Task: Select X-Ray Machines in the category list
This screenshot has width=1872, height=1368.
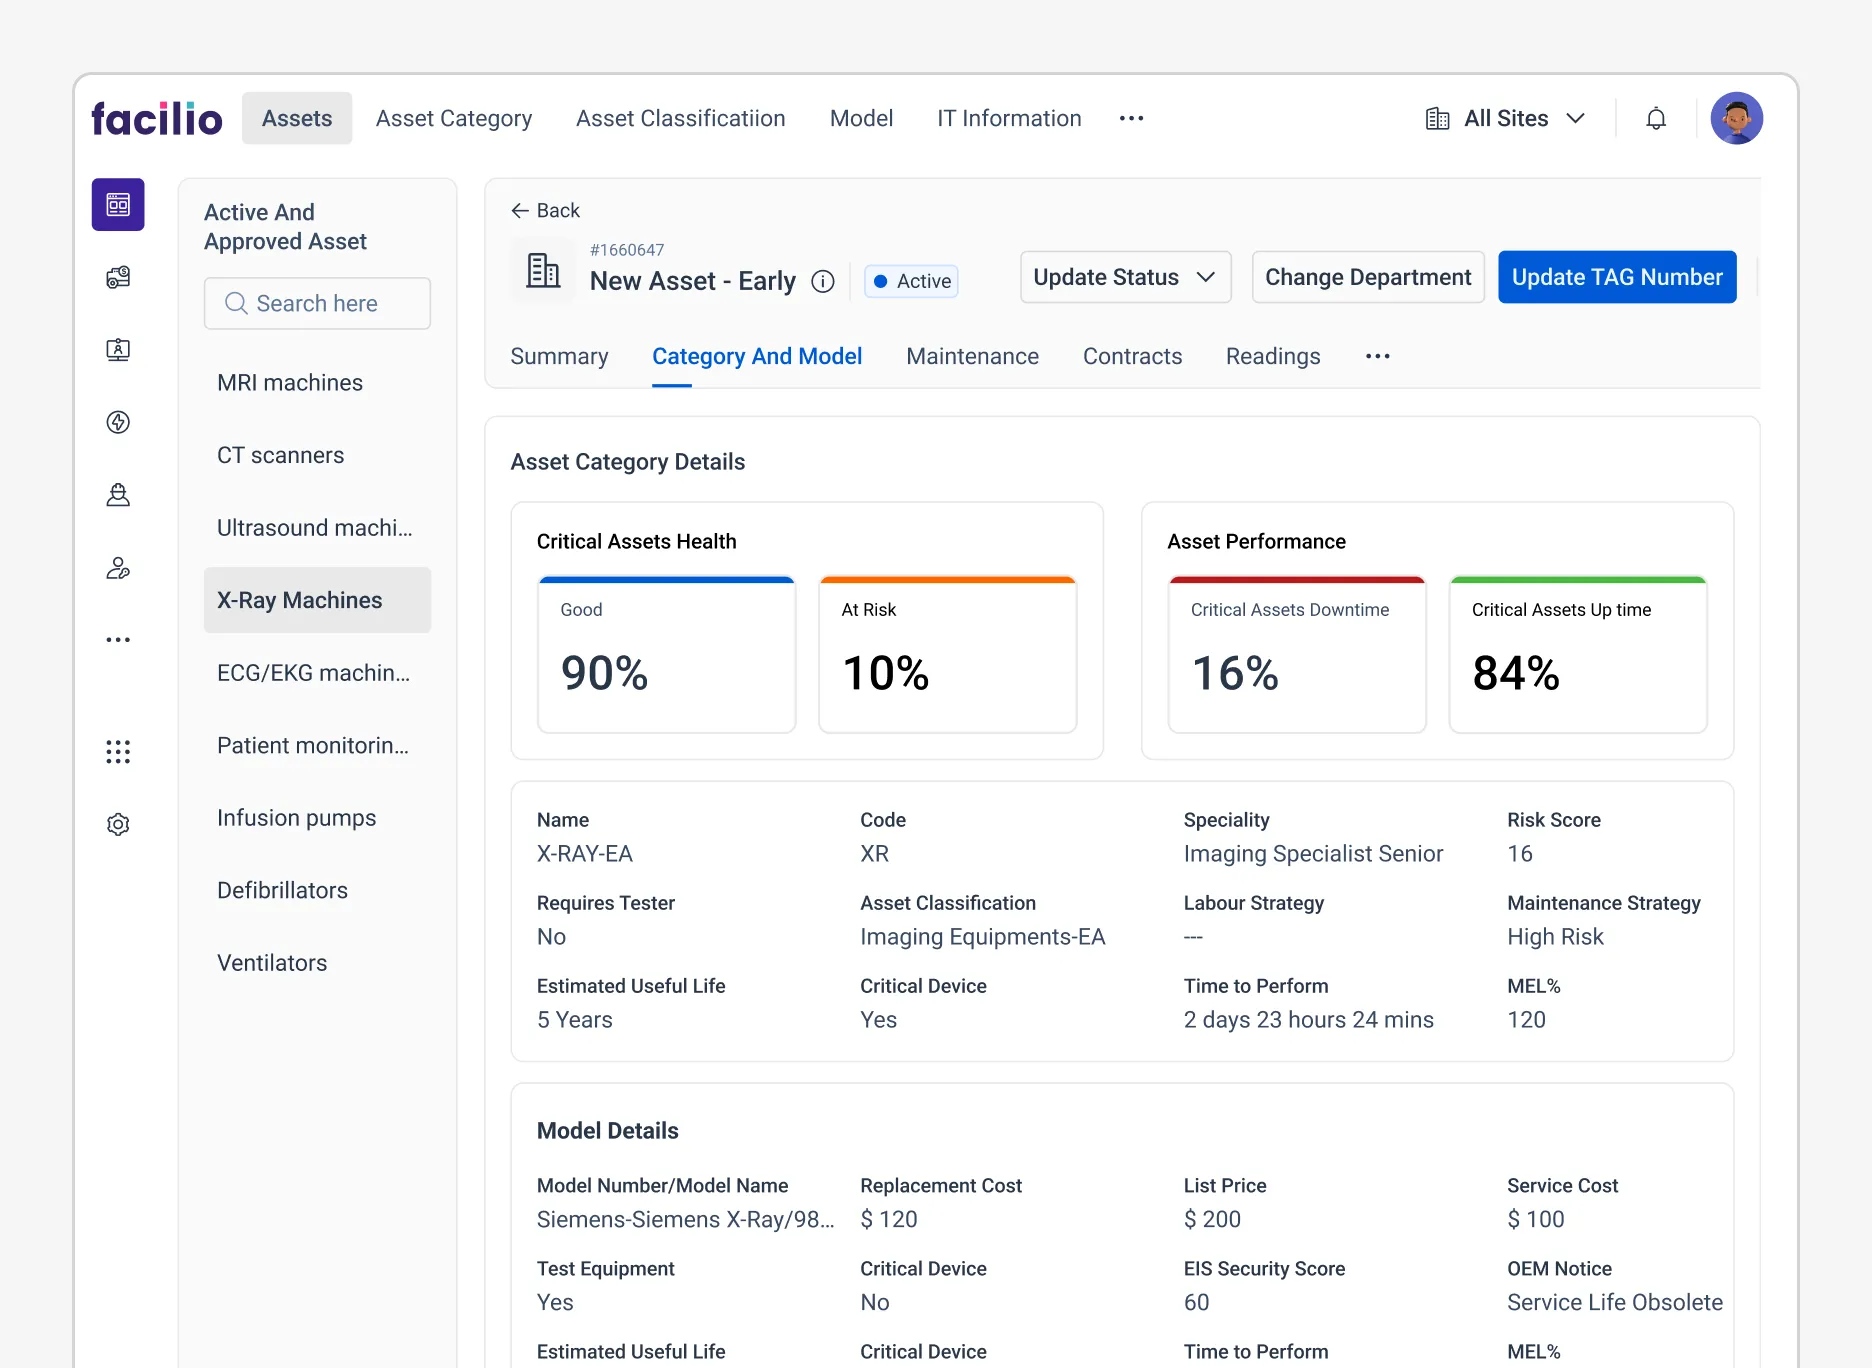Action: click(299, 600)
